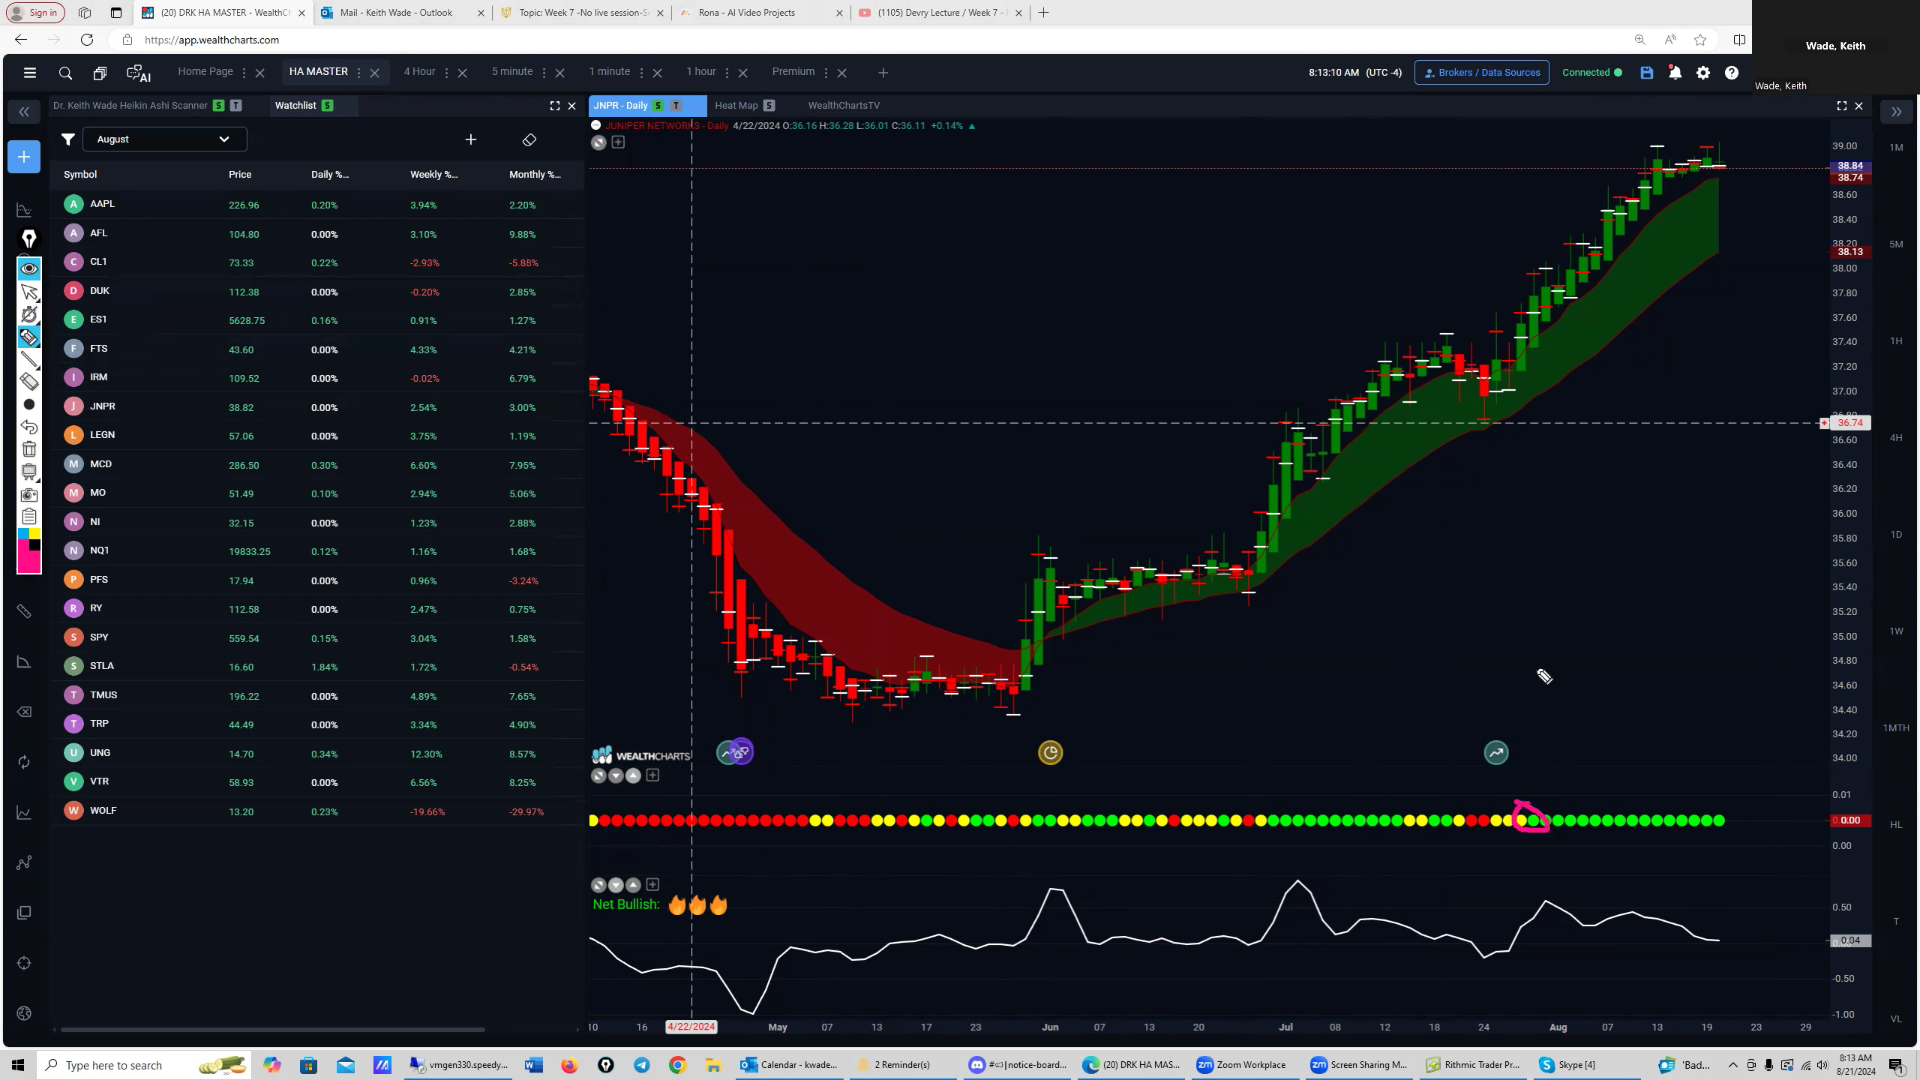
Task: Toggle T badge on JNPR - Daily tab
Action: coord(676,106)
